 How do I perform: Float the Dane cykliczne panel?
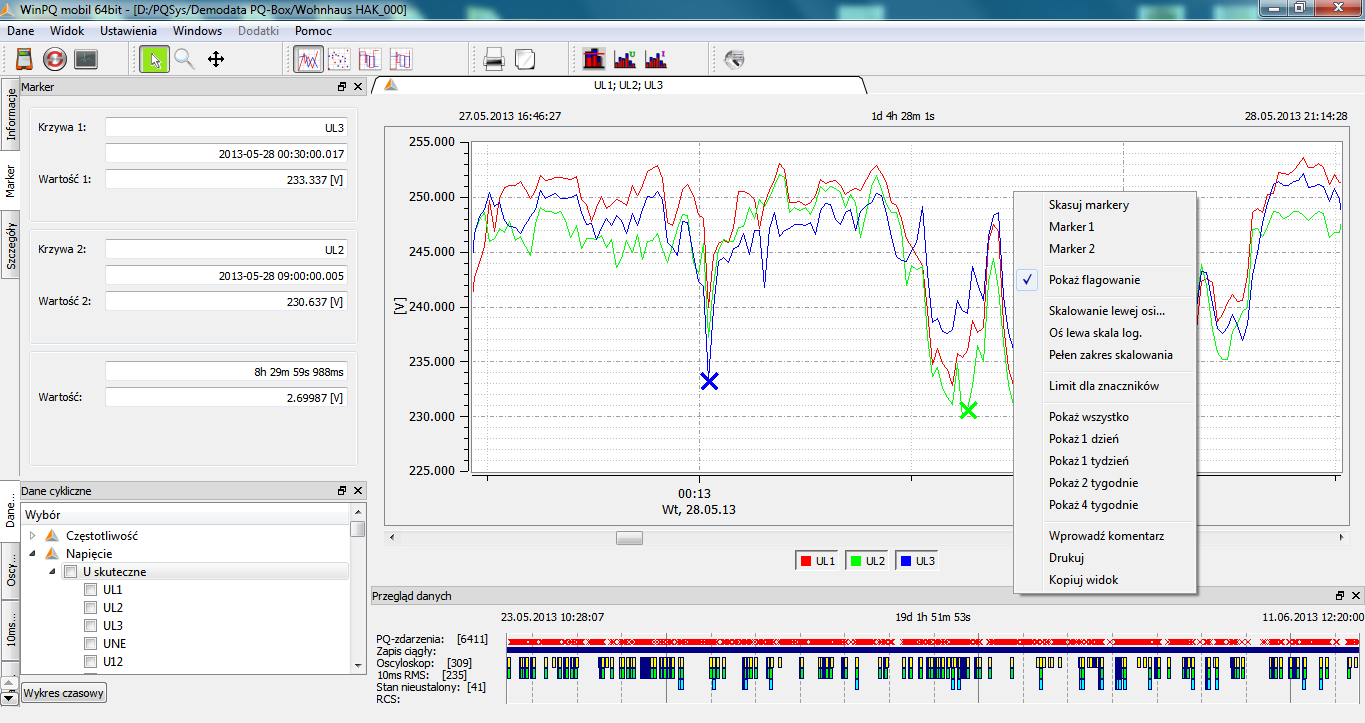[x=342, y=491]
